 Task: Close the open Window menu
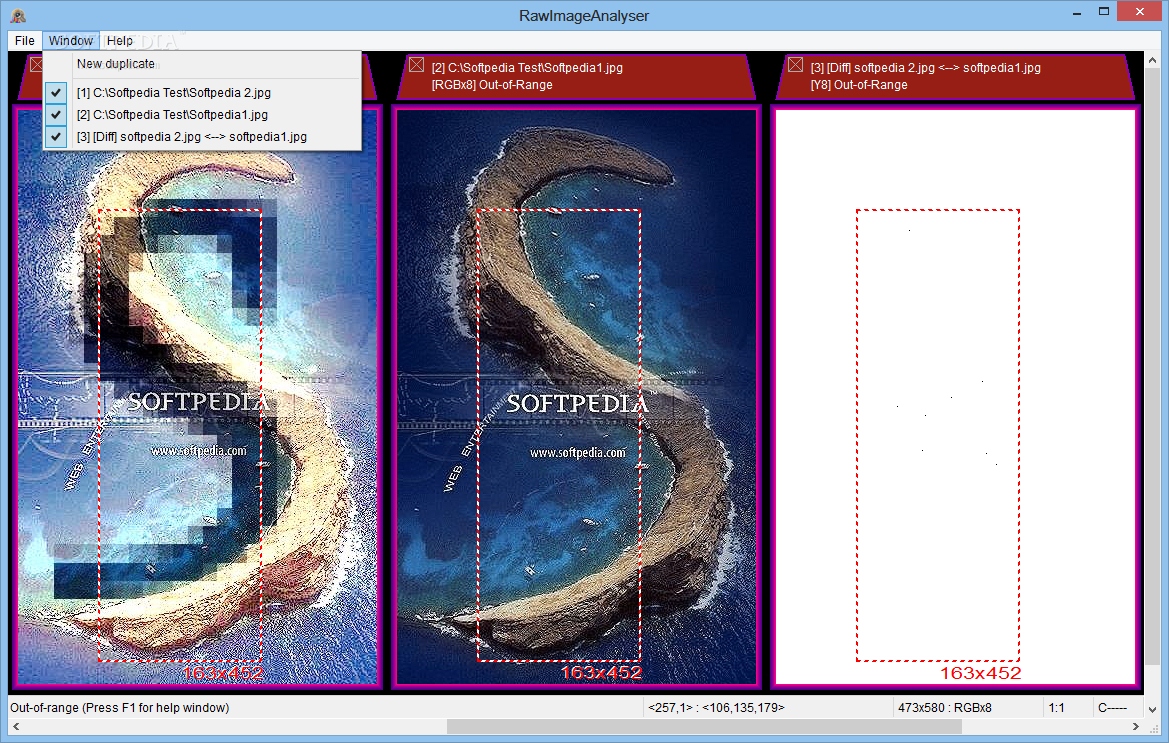(x=71, y=40)
